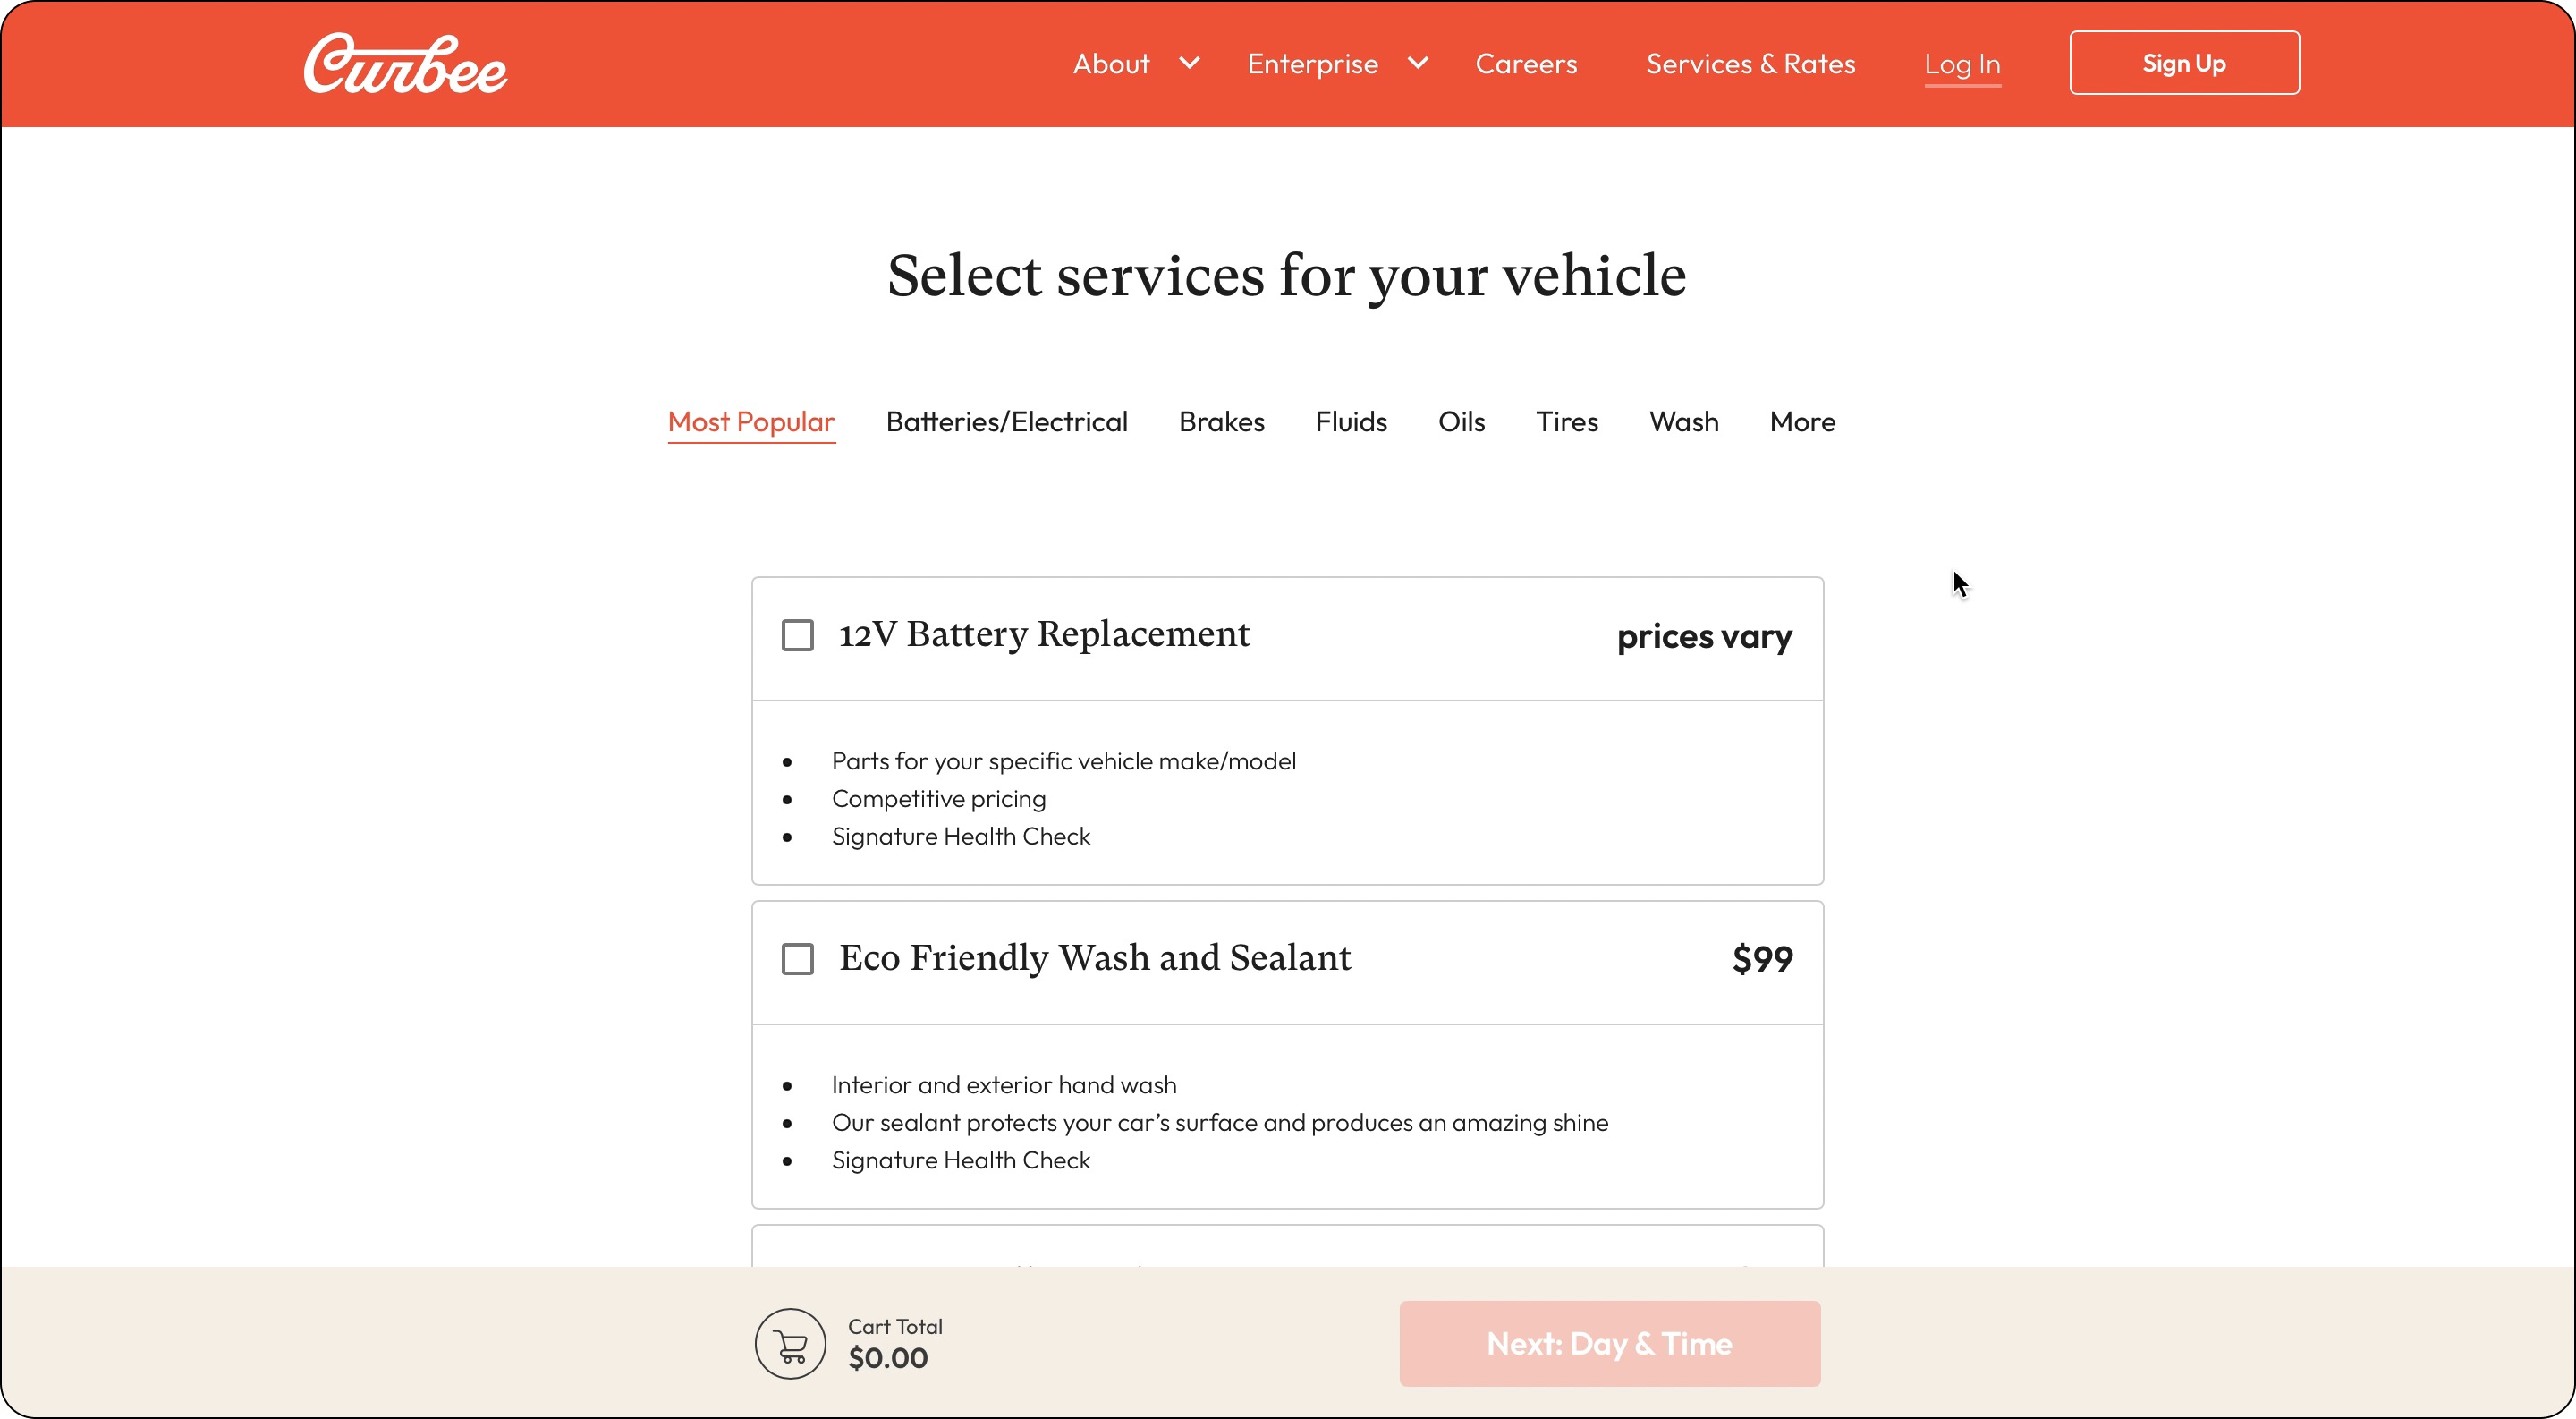Click the Next: Day & Time button
Screen dimensions: 2576x1419
point(1609,1344)
